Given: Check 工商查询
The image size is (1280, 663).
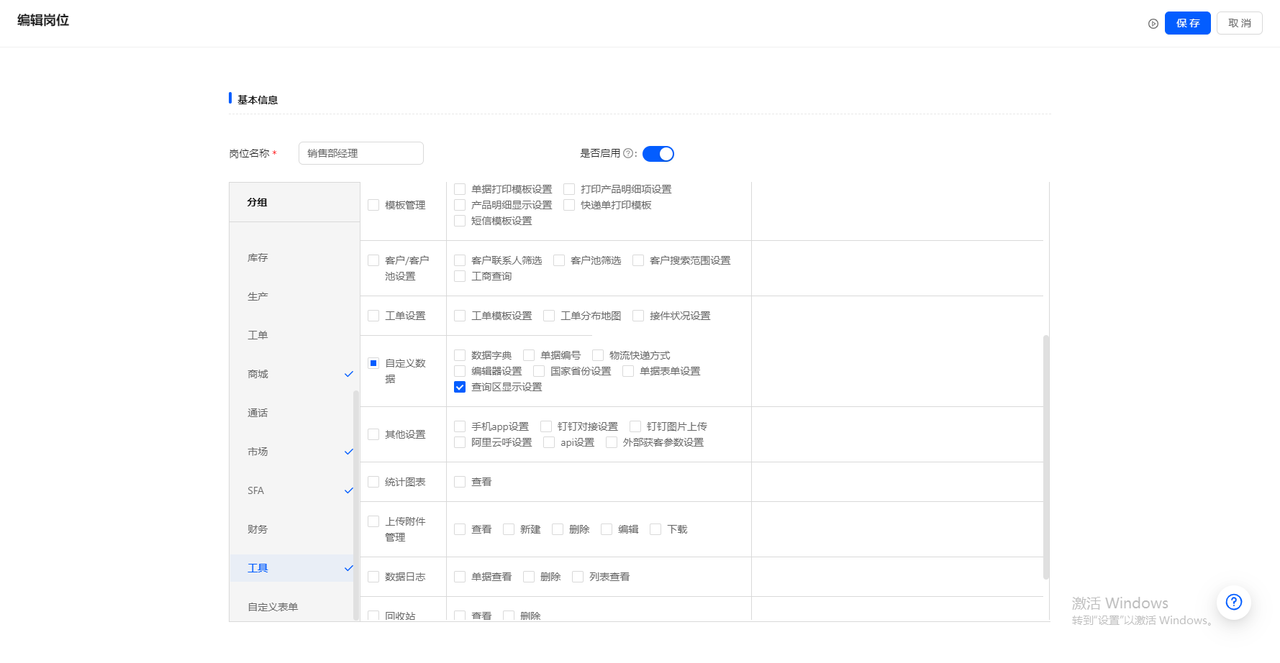Looking at the screenshot, I should (460, 276).
